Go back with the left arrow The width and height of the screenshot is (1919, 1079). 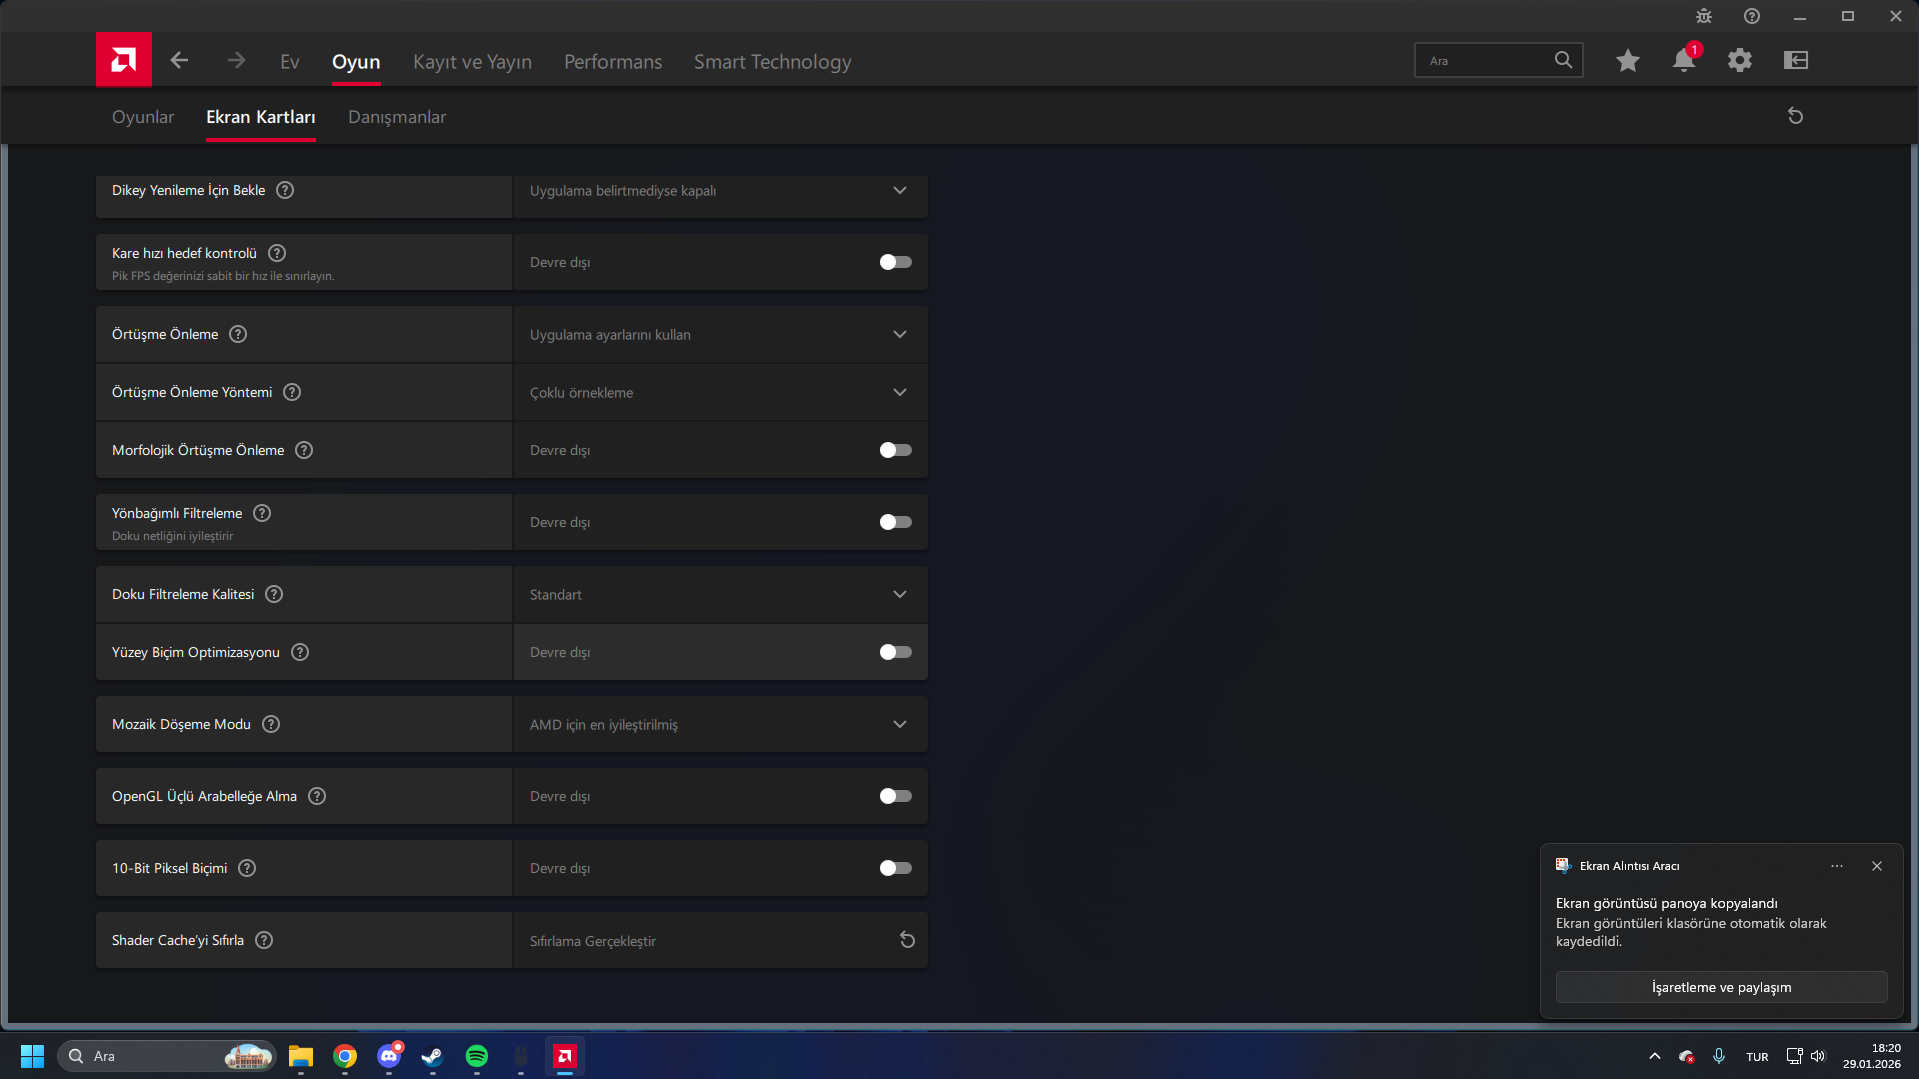(x=179, y=60)
